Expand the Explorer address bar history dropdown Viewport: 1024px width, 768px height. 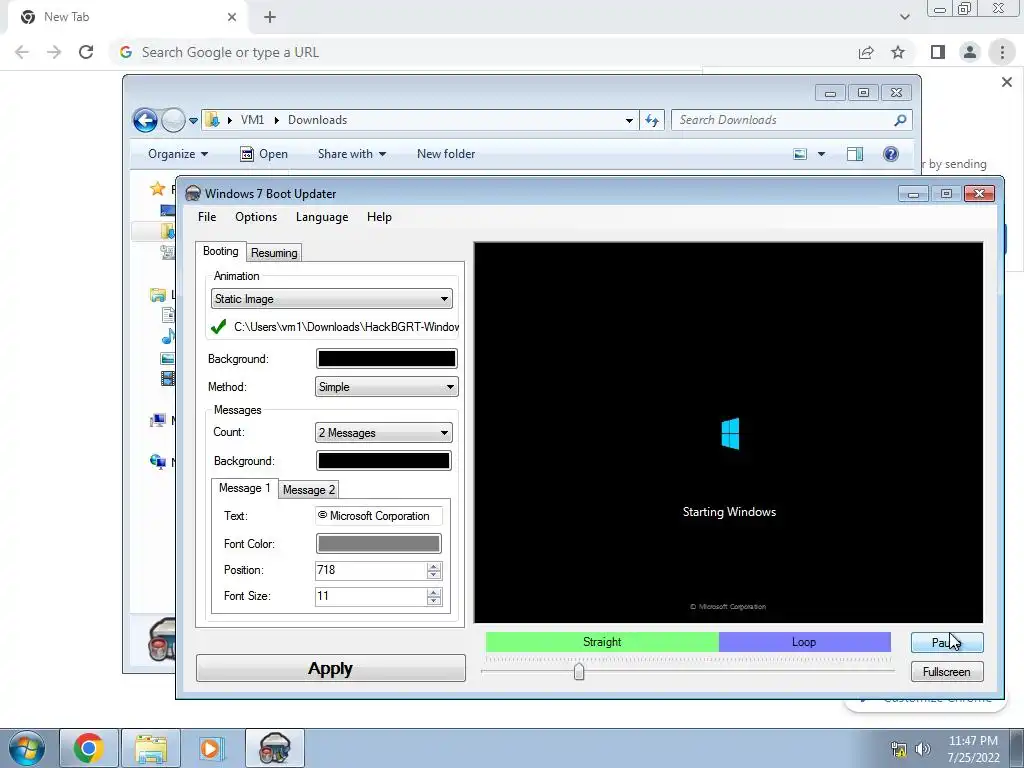point(629,120)
